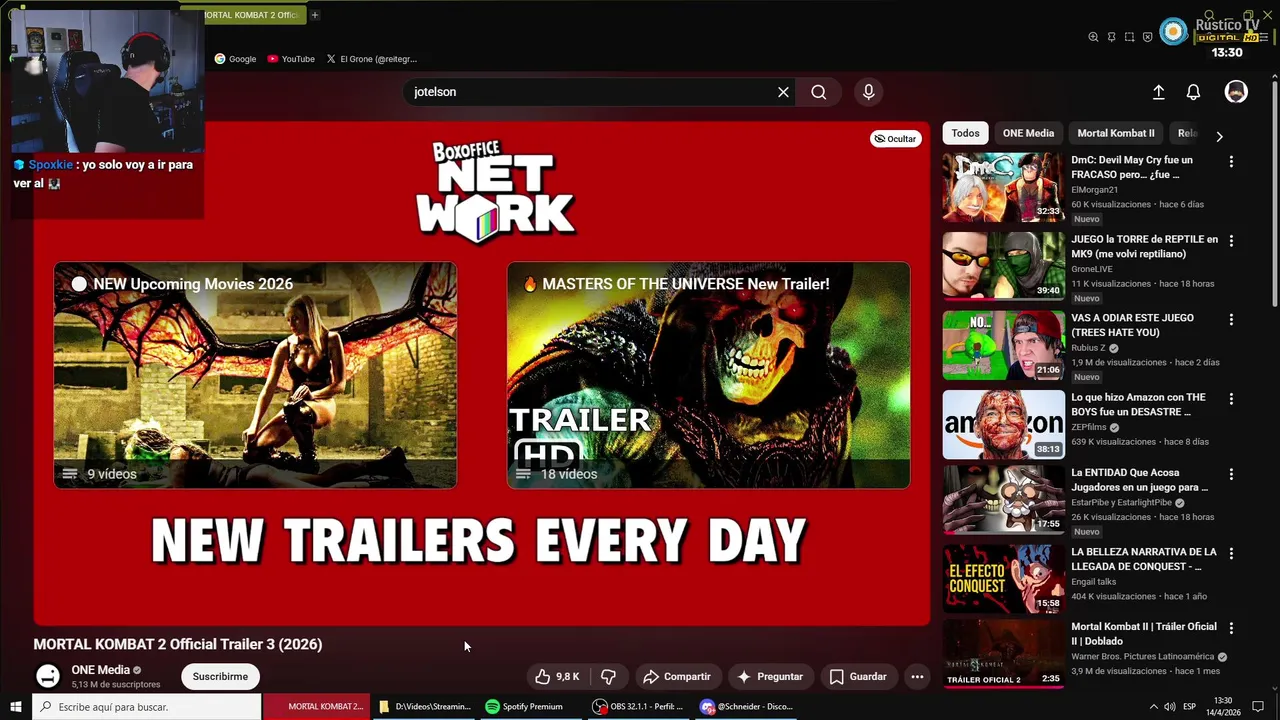Open 'La ENTIDAD Que Acosa Jugadores' video title
Image resolution: width=1280 pixels, height=720 pixels.
[1139, 480]
